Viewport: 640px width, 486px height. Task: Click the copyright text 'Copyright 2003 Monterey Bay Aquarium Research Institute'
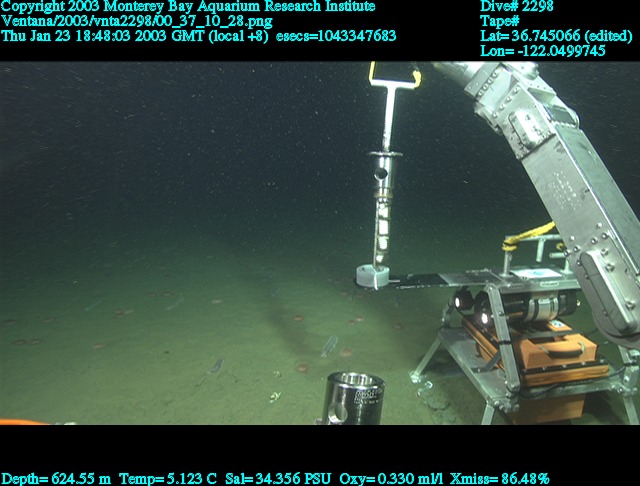click(x=188, y=7)
